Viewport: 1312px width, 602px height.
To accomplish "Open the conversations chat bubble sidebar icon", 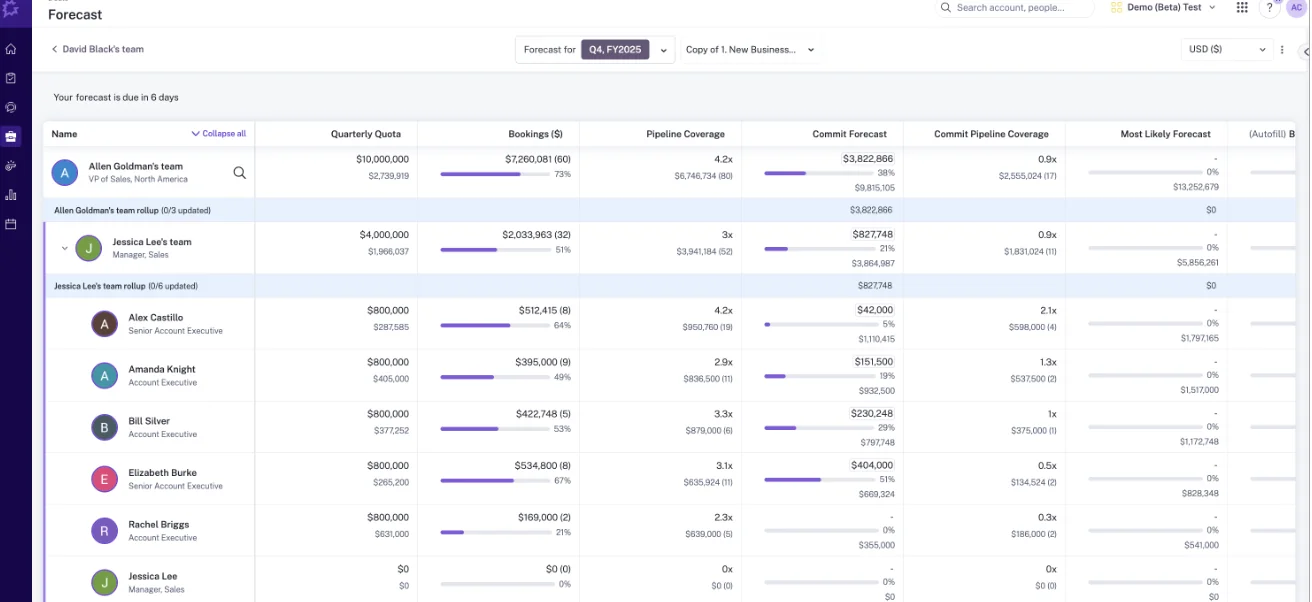I will pos(11,107).
